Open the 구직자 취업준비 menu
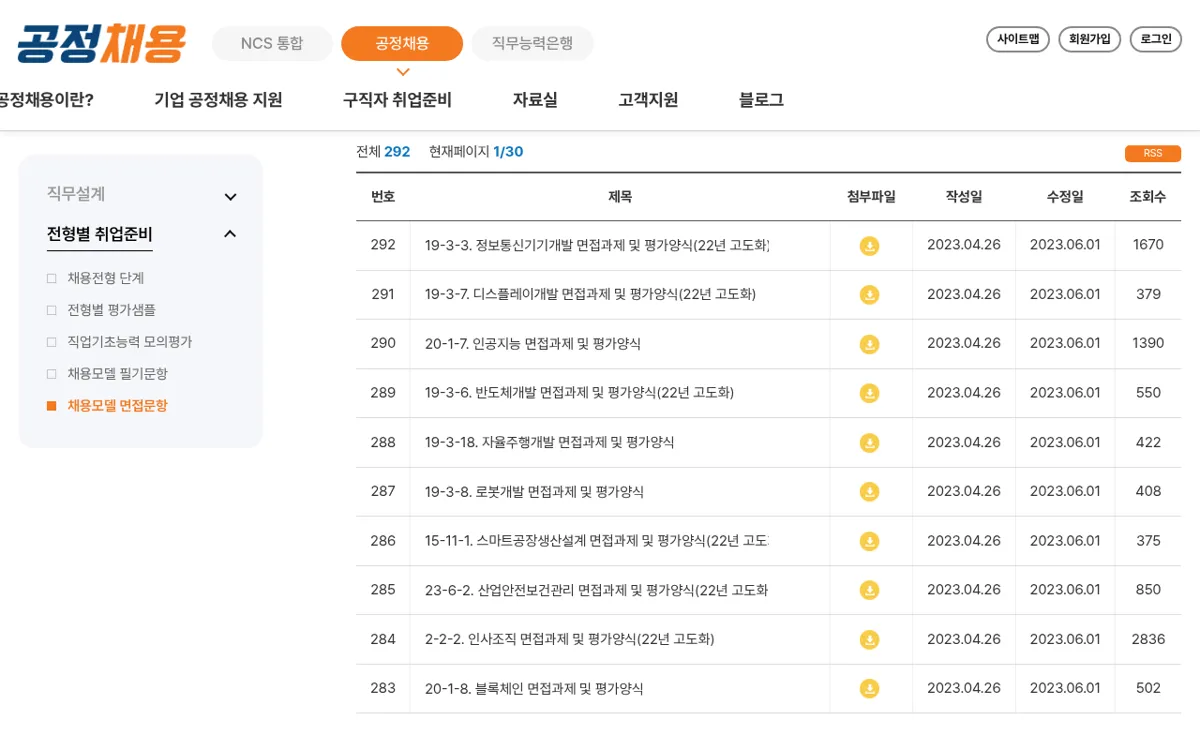Screen dimensions: 1200x750 coord(397,100)
